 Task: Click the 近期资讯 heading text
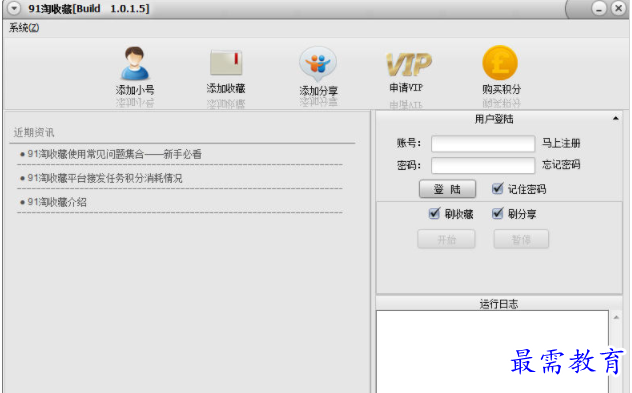pos(34,132)
